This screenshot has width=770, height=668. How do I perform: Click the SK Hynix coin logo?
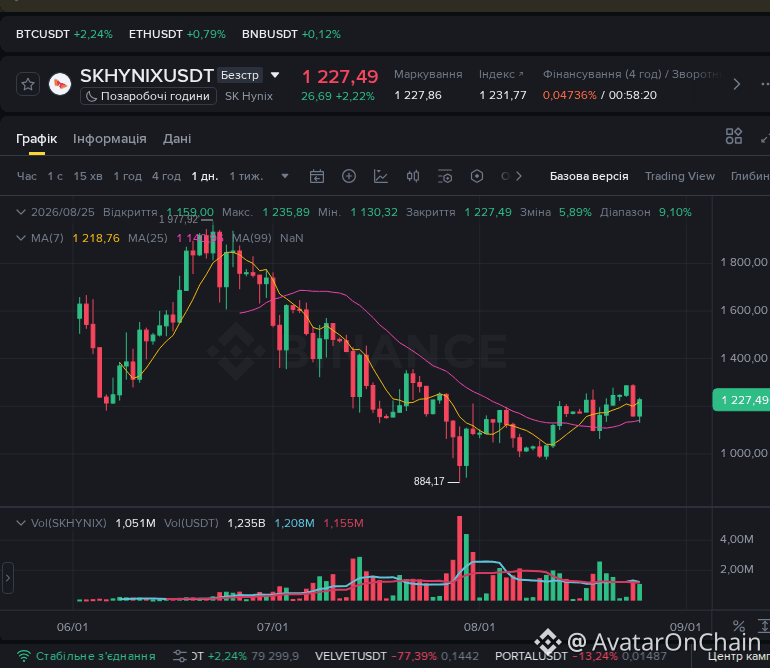pyautogui.click(x=60, y=84)
